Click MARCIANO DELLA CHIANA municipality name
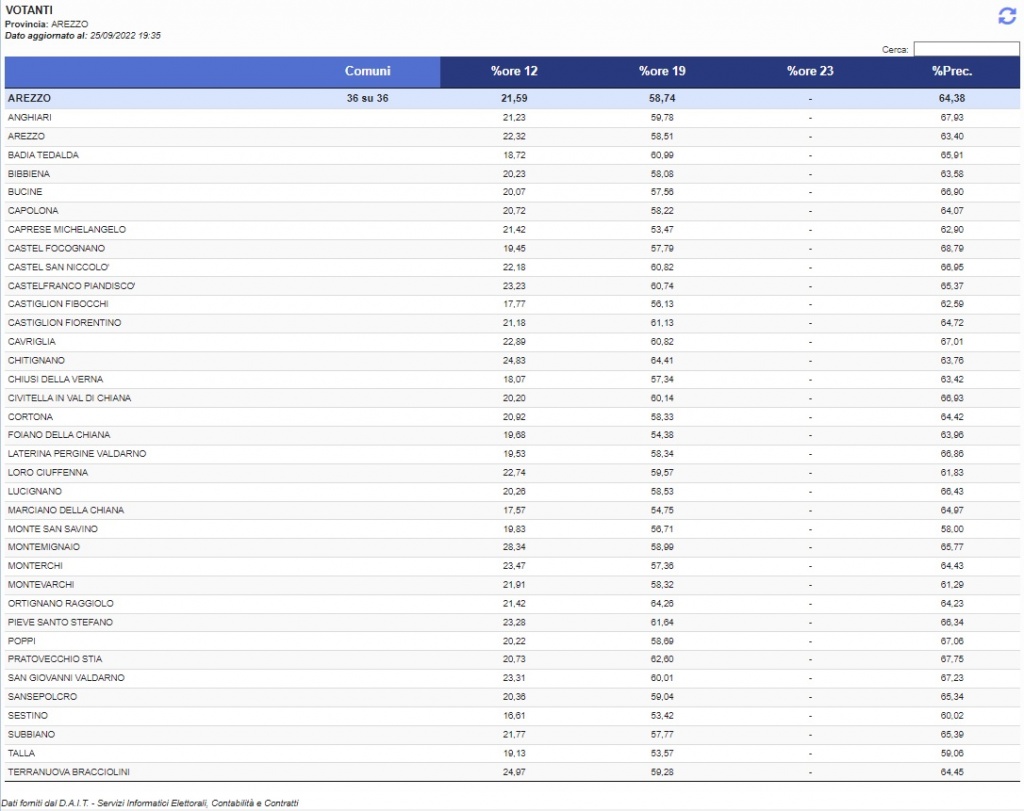This screenshot has width=1024, height=811. (65, 511)
